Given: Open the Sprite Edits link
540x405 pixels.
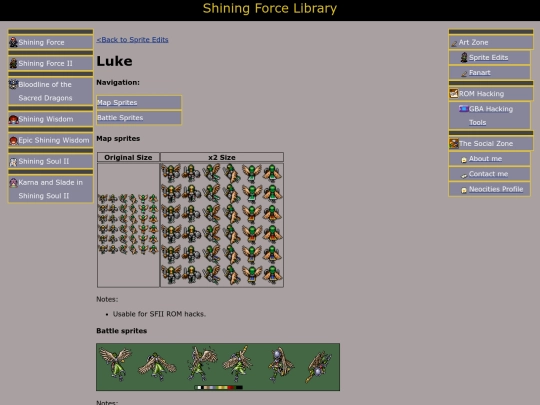Looking at the screenshot, I should pyautogui.click(x=489, y=58).
